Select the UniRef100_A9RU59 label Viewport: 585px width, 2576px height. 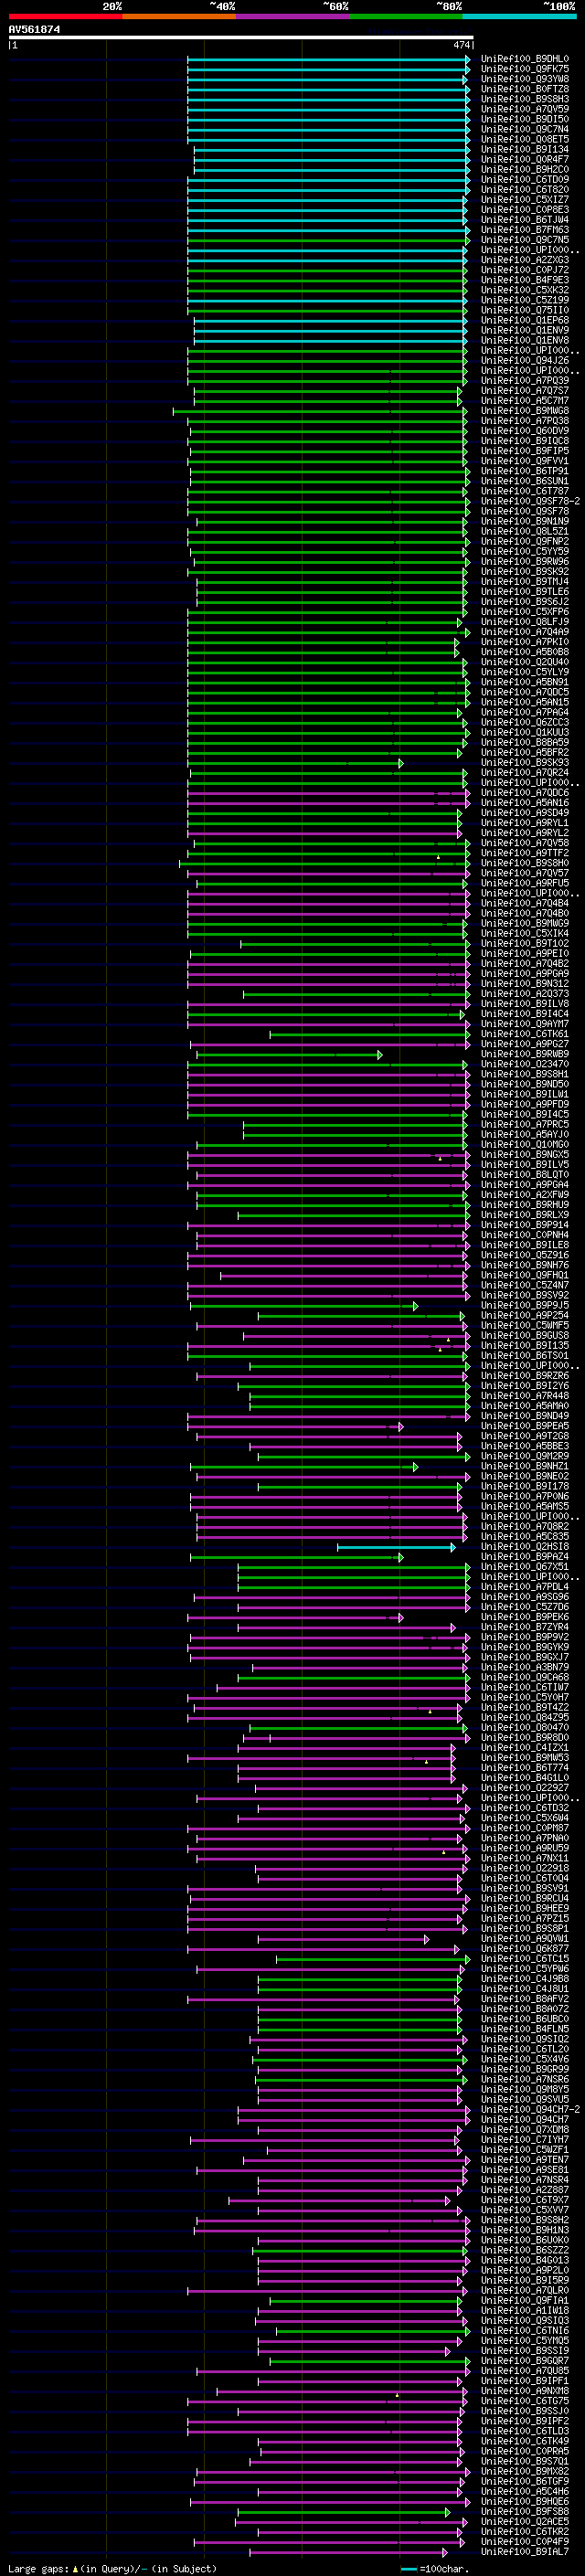click(x=524, y=1848)
